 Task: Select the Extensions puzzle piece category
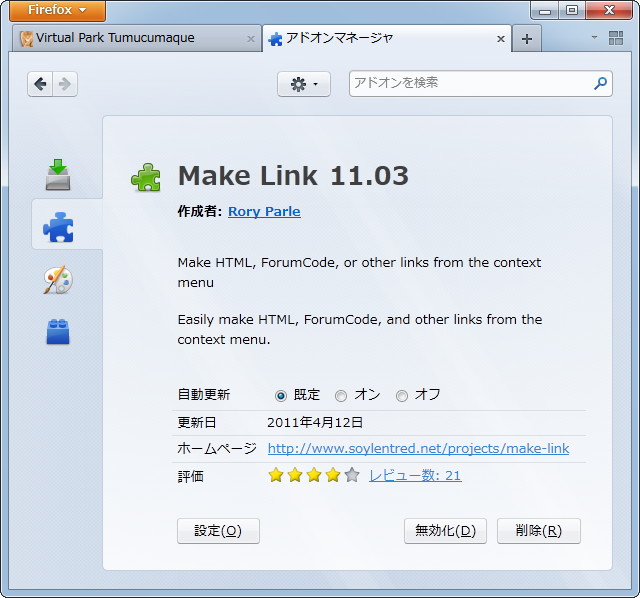[x=58, y=227]
